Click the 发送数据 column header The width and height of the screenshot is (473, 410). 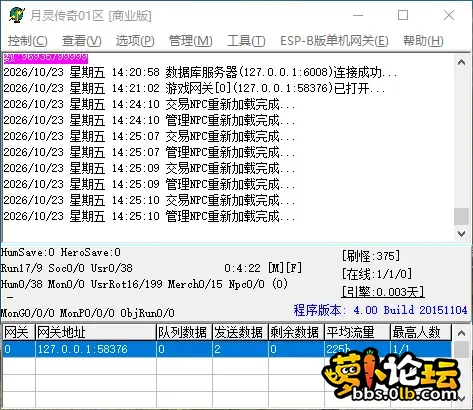point(240,332)
